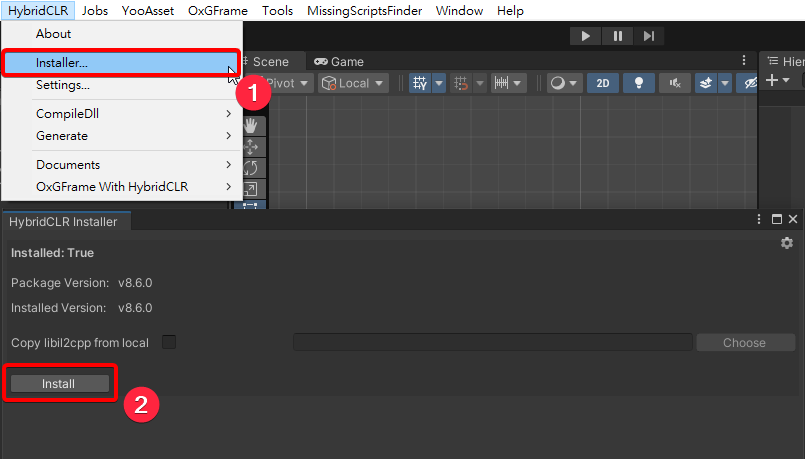
Task: Toggle scene audio mute button
Action: 676,83
